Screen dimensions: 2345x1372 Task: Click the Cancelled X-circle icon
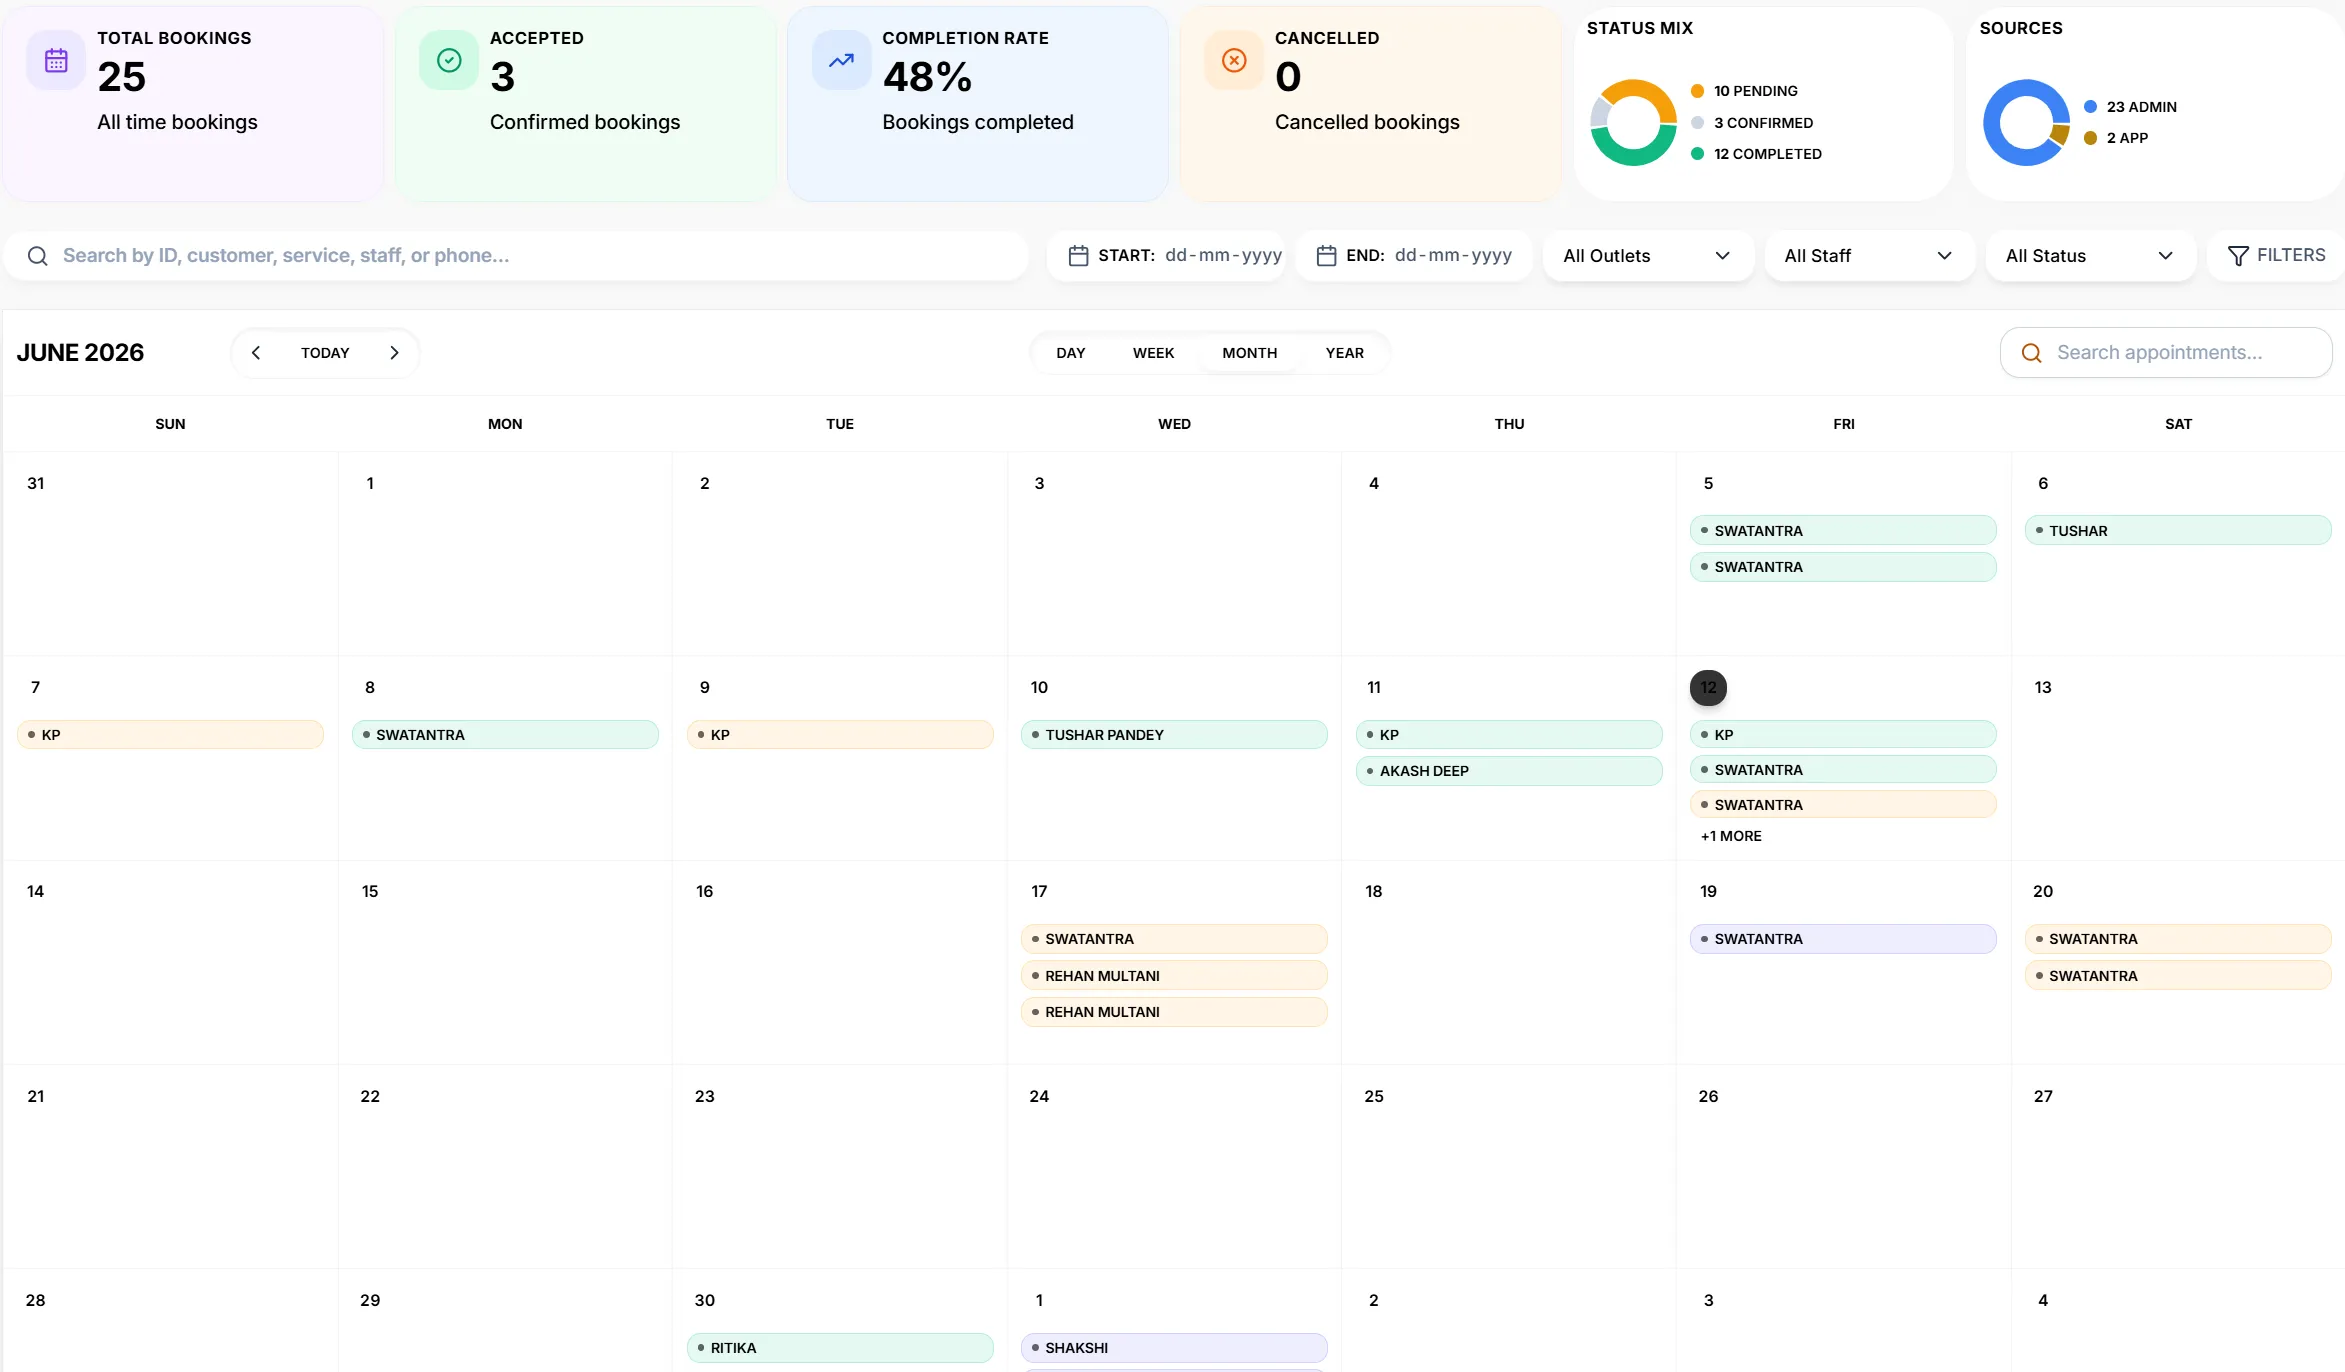(x=1234, y=61)
